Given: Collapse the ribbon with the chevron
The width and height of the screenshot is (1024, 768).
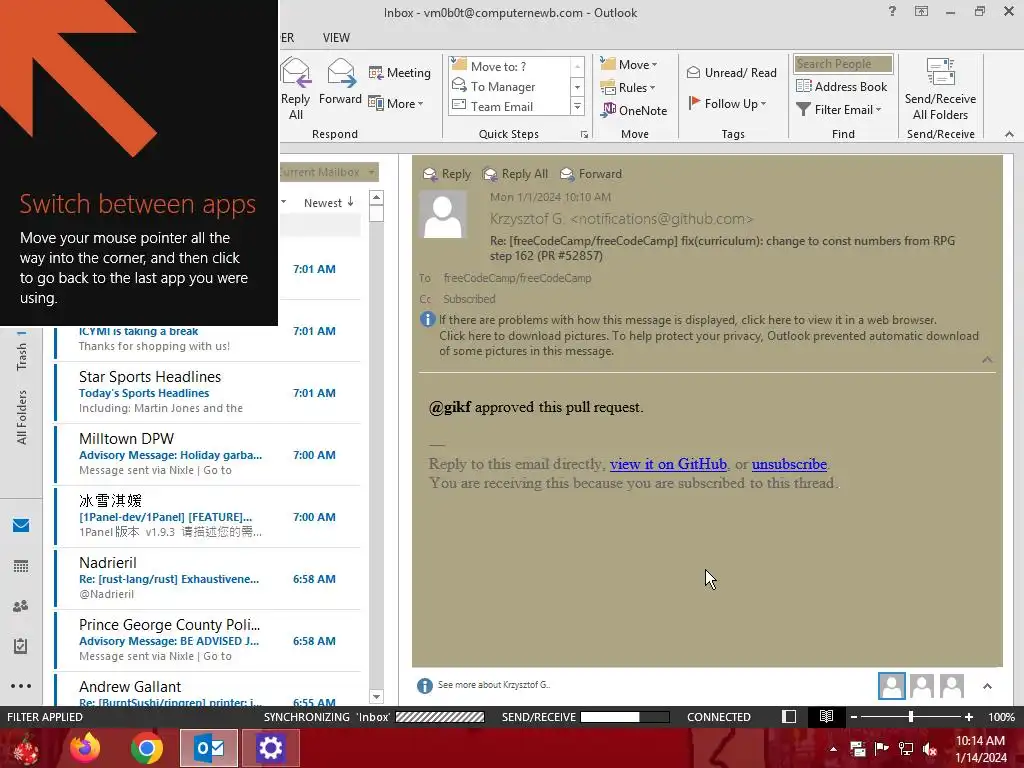Looking at the screenshot, I should 1009,134.
